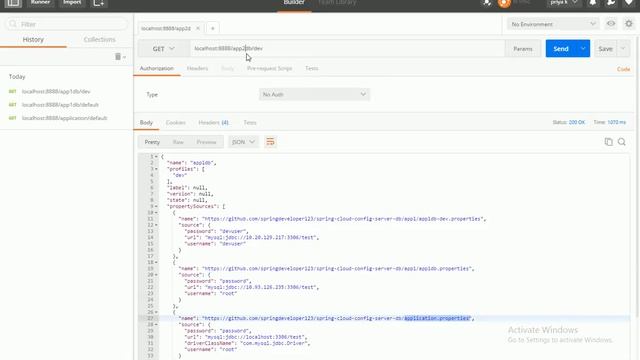Open history item localhost:8888/app1db/default
This screenshot has width=640, height=360.
tap(60, 105)
